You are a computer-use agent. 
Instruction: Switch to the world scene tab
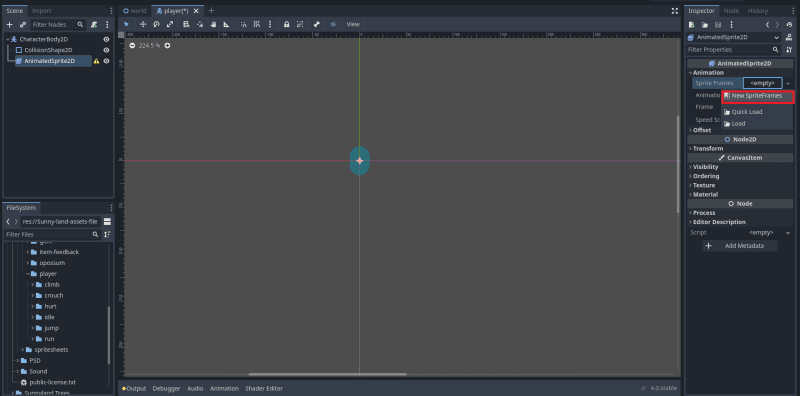[135, 11]
